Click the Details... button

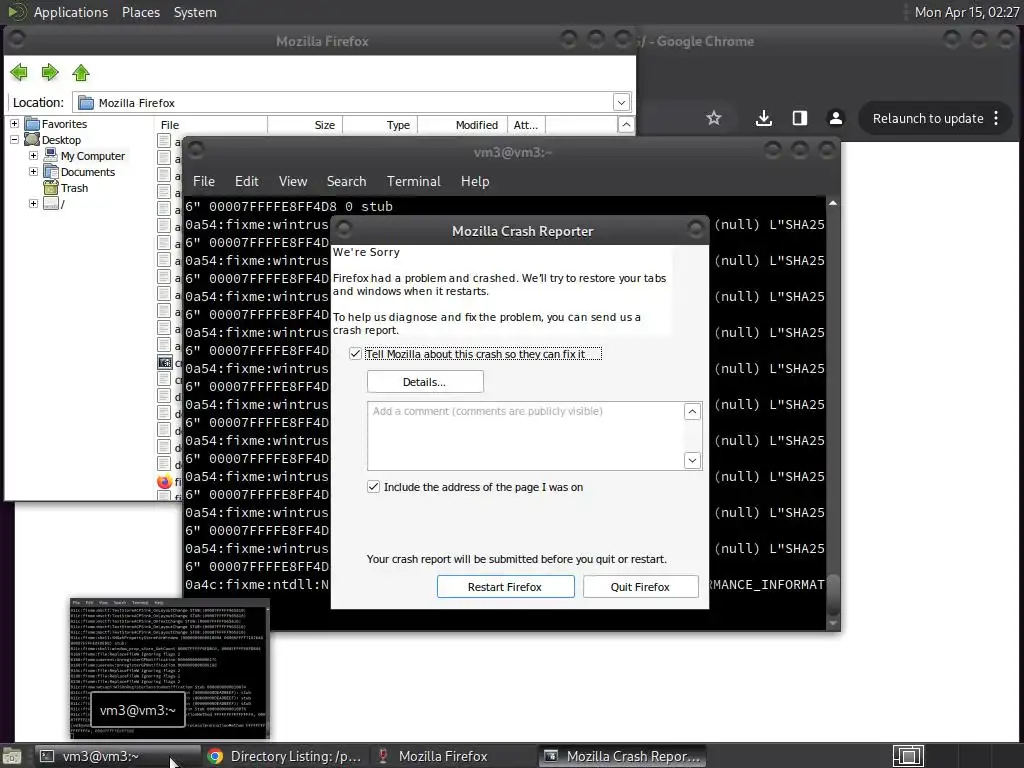[x=425, y=382]
